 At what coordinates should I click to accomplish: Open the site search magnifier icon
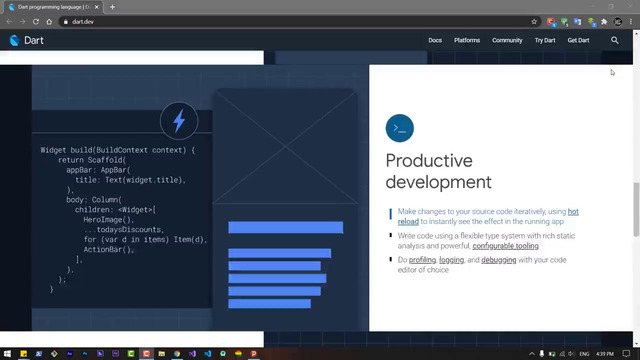[x=615, y=40]
